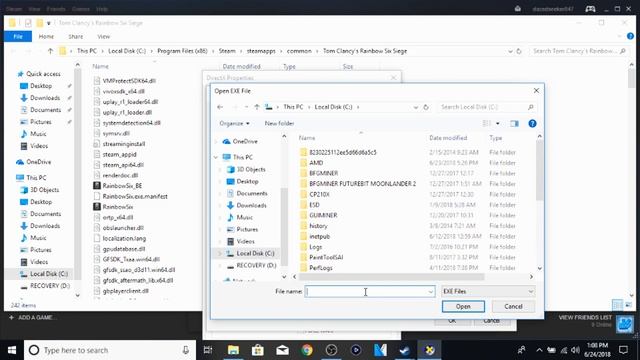This screenshot has width=640, height=360.
Task: Open the File name history dropdown arrow
Action: coord(431,291)
